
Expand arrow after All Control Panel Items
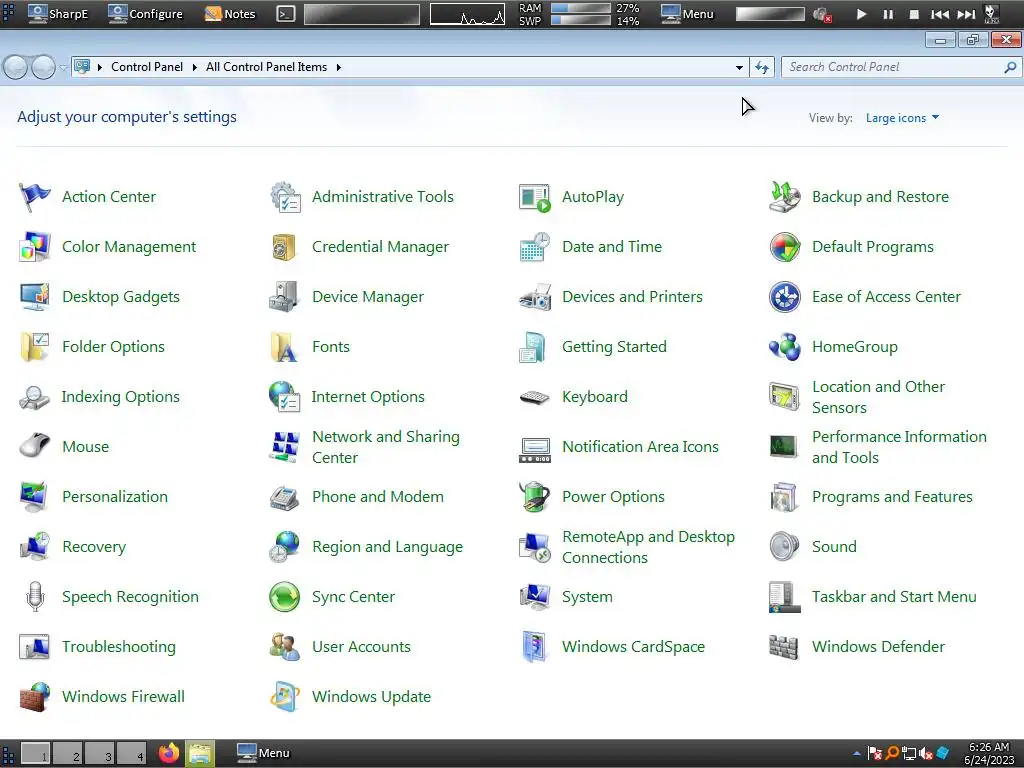(338, 67)
